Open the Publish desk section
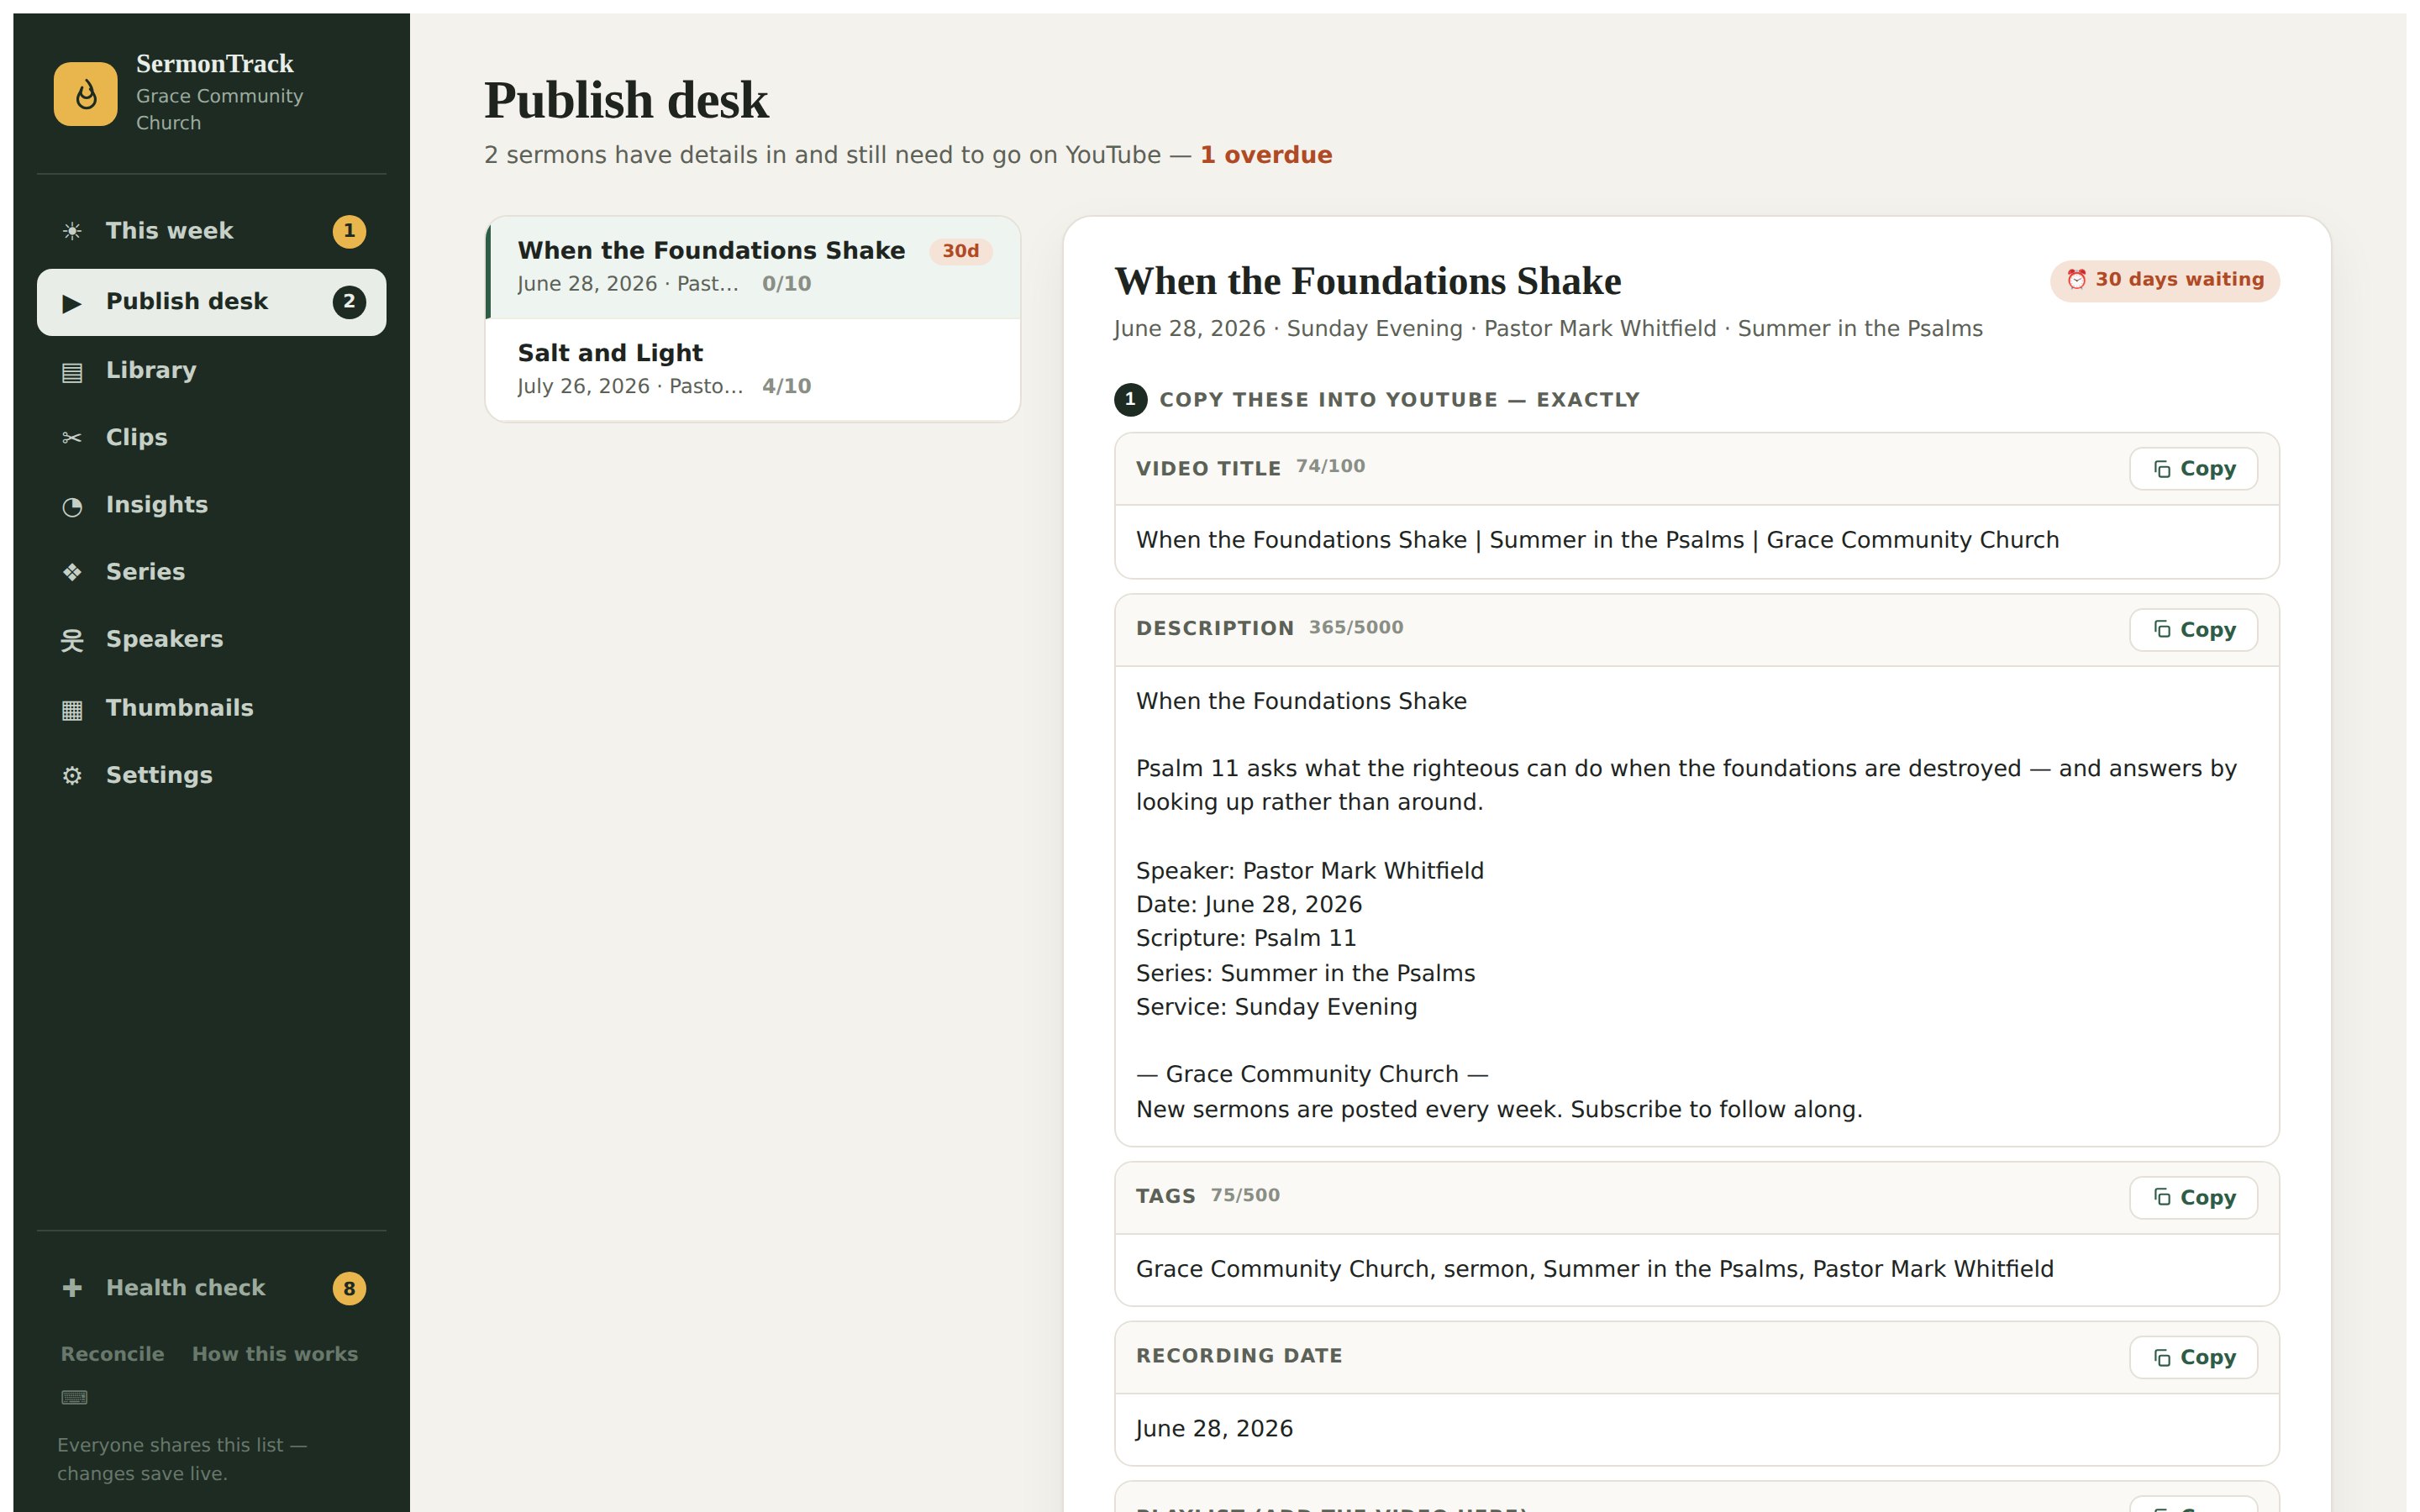The image size is (2420, 1512). pos(211,302)
